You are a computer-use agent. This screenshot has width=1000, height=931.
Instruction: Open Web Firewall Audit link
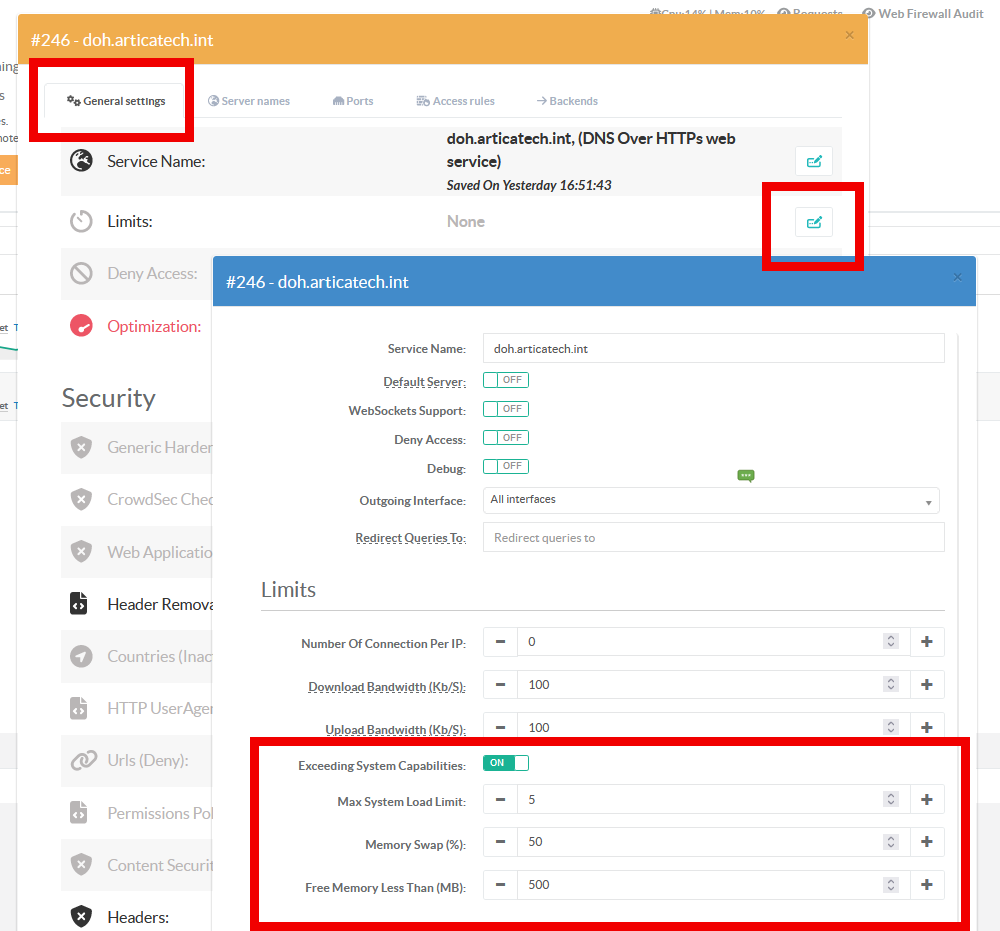coord(924,14)
